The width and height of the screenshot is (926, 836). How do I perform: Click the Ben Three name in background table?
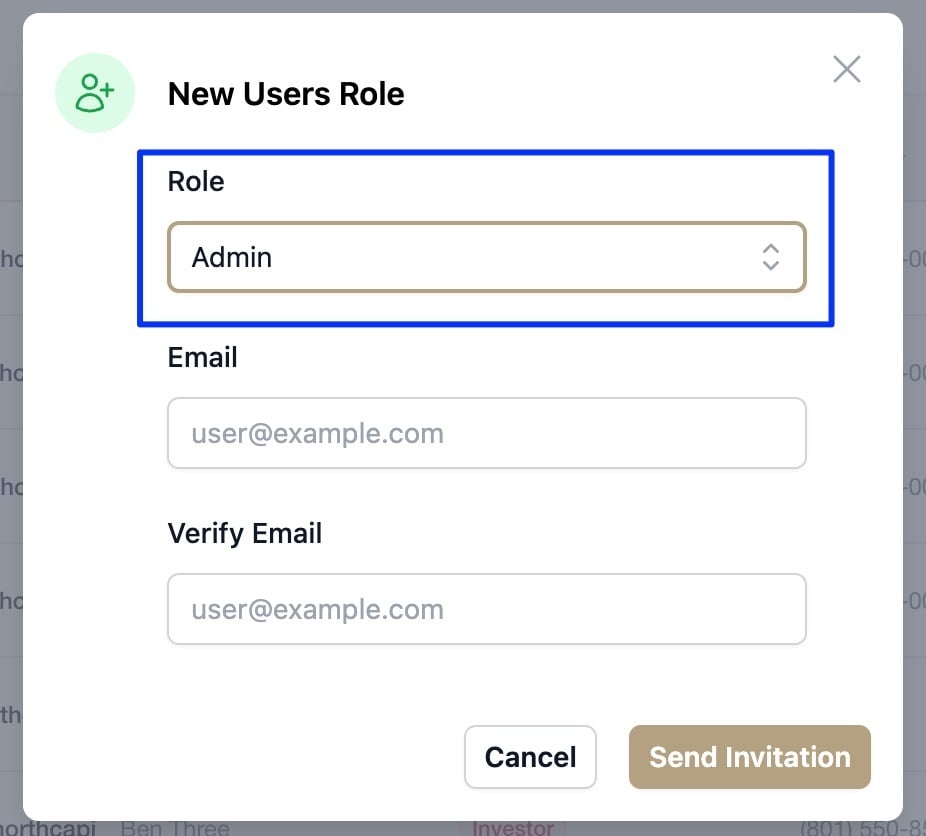pyautogui.click(x=175, y=828)
